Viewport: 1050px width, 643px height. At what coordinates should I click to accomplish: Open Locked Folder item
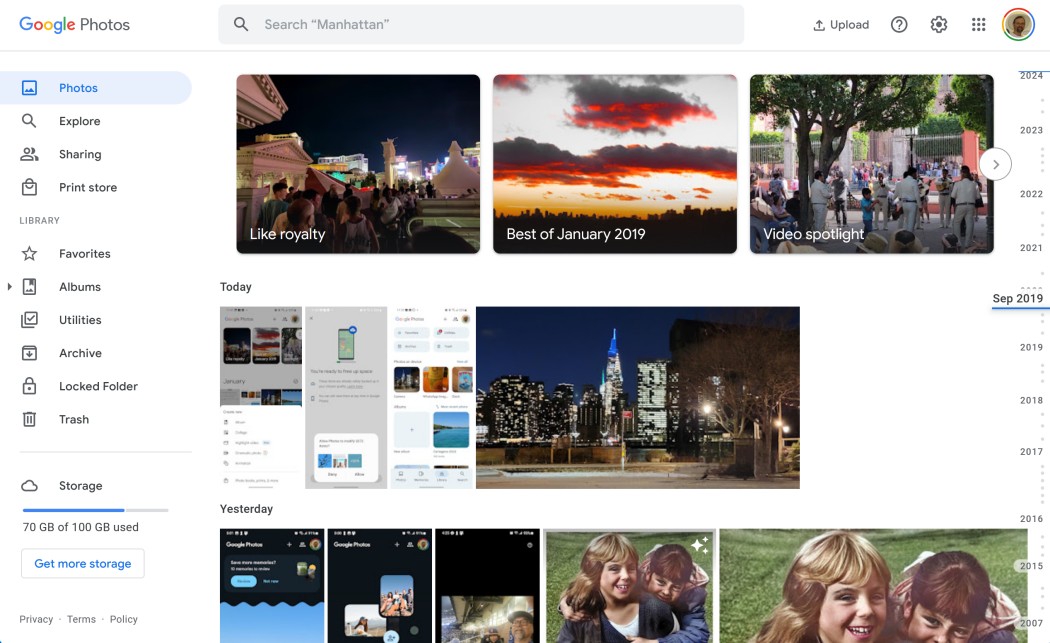pyautogui.click(x=98, y=386)
